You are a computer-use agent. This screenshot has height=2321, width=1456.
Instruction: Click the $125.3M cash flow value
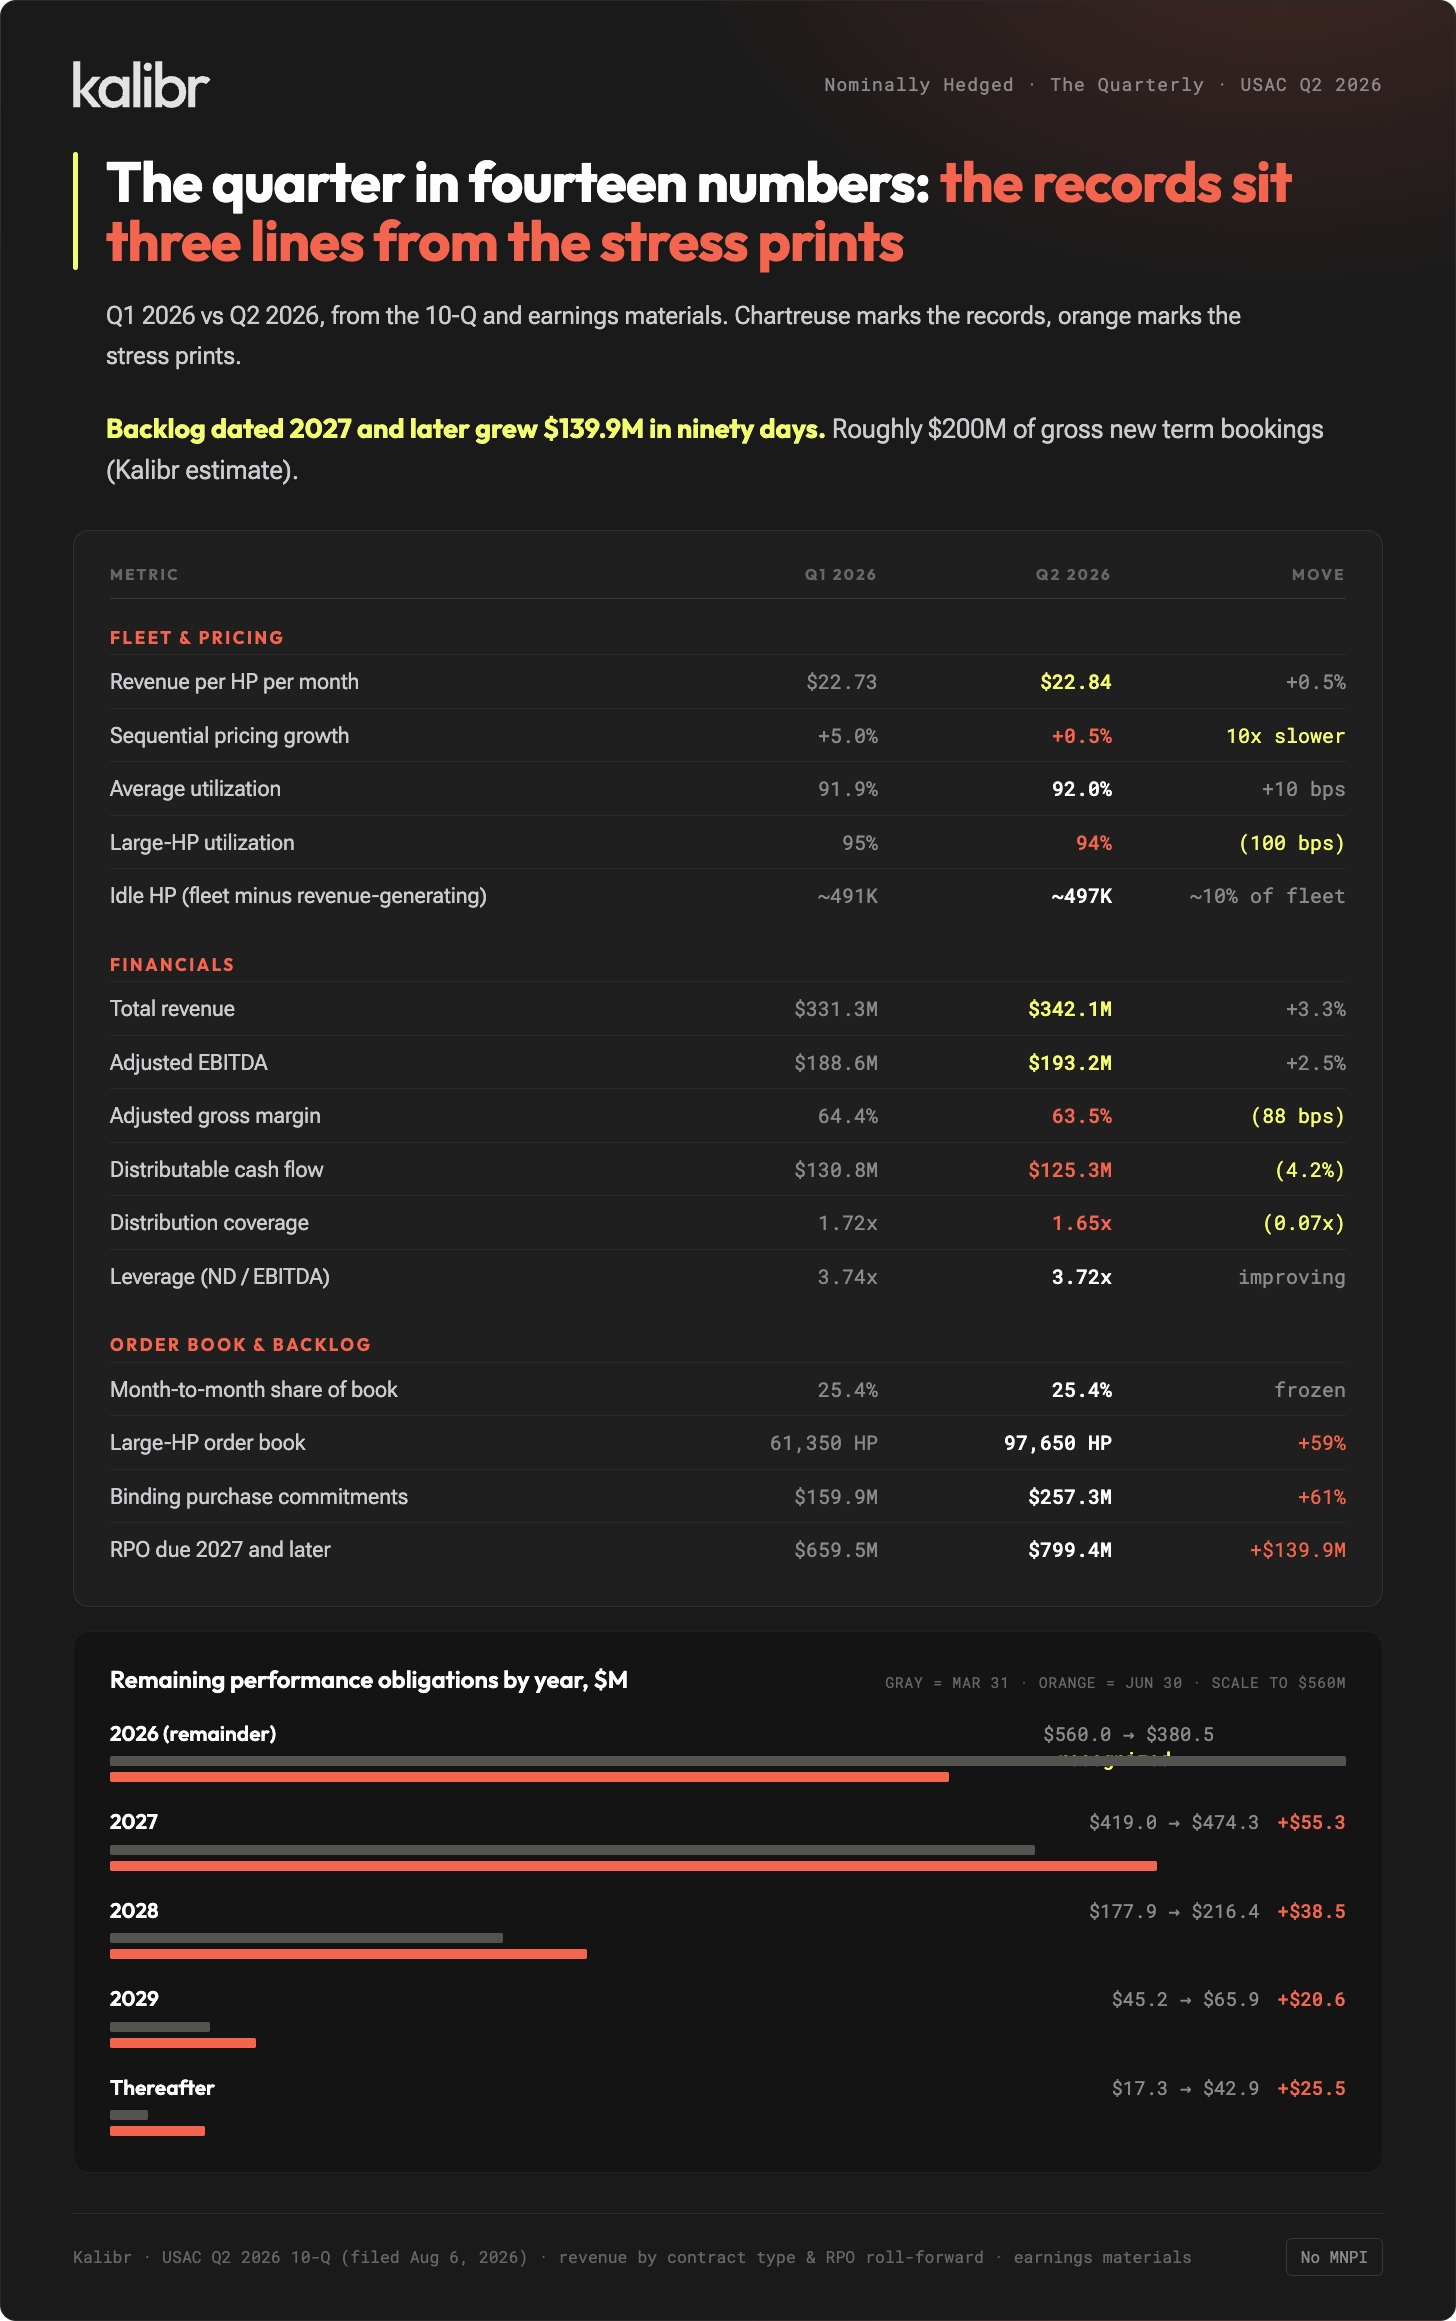click(1069, 1170)
